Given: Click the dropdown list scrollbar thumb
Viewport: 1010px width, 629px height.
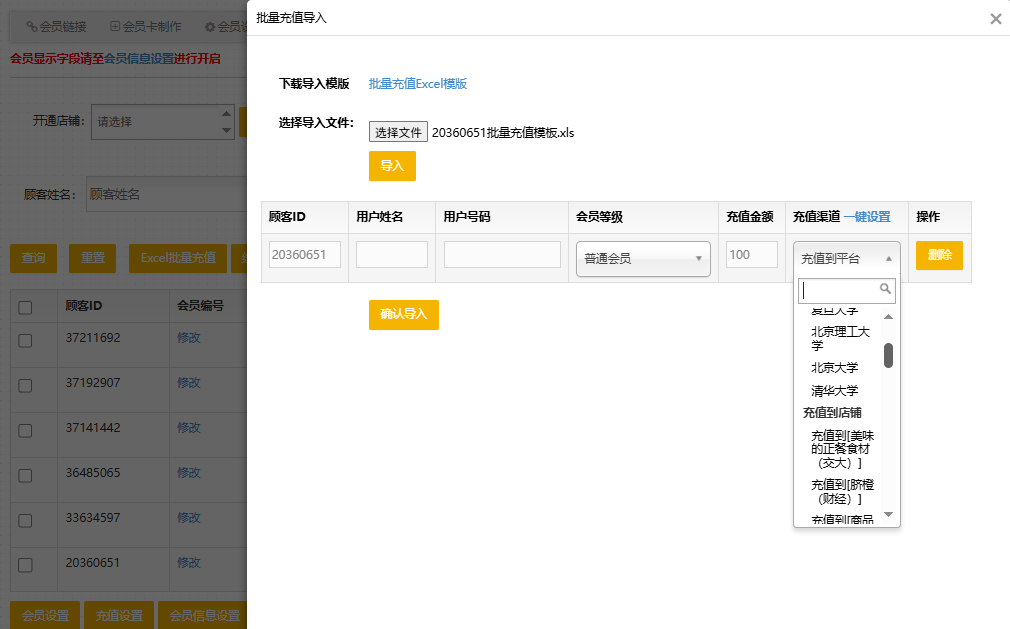Looking at the screenshot, I should click(888, 355).
